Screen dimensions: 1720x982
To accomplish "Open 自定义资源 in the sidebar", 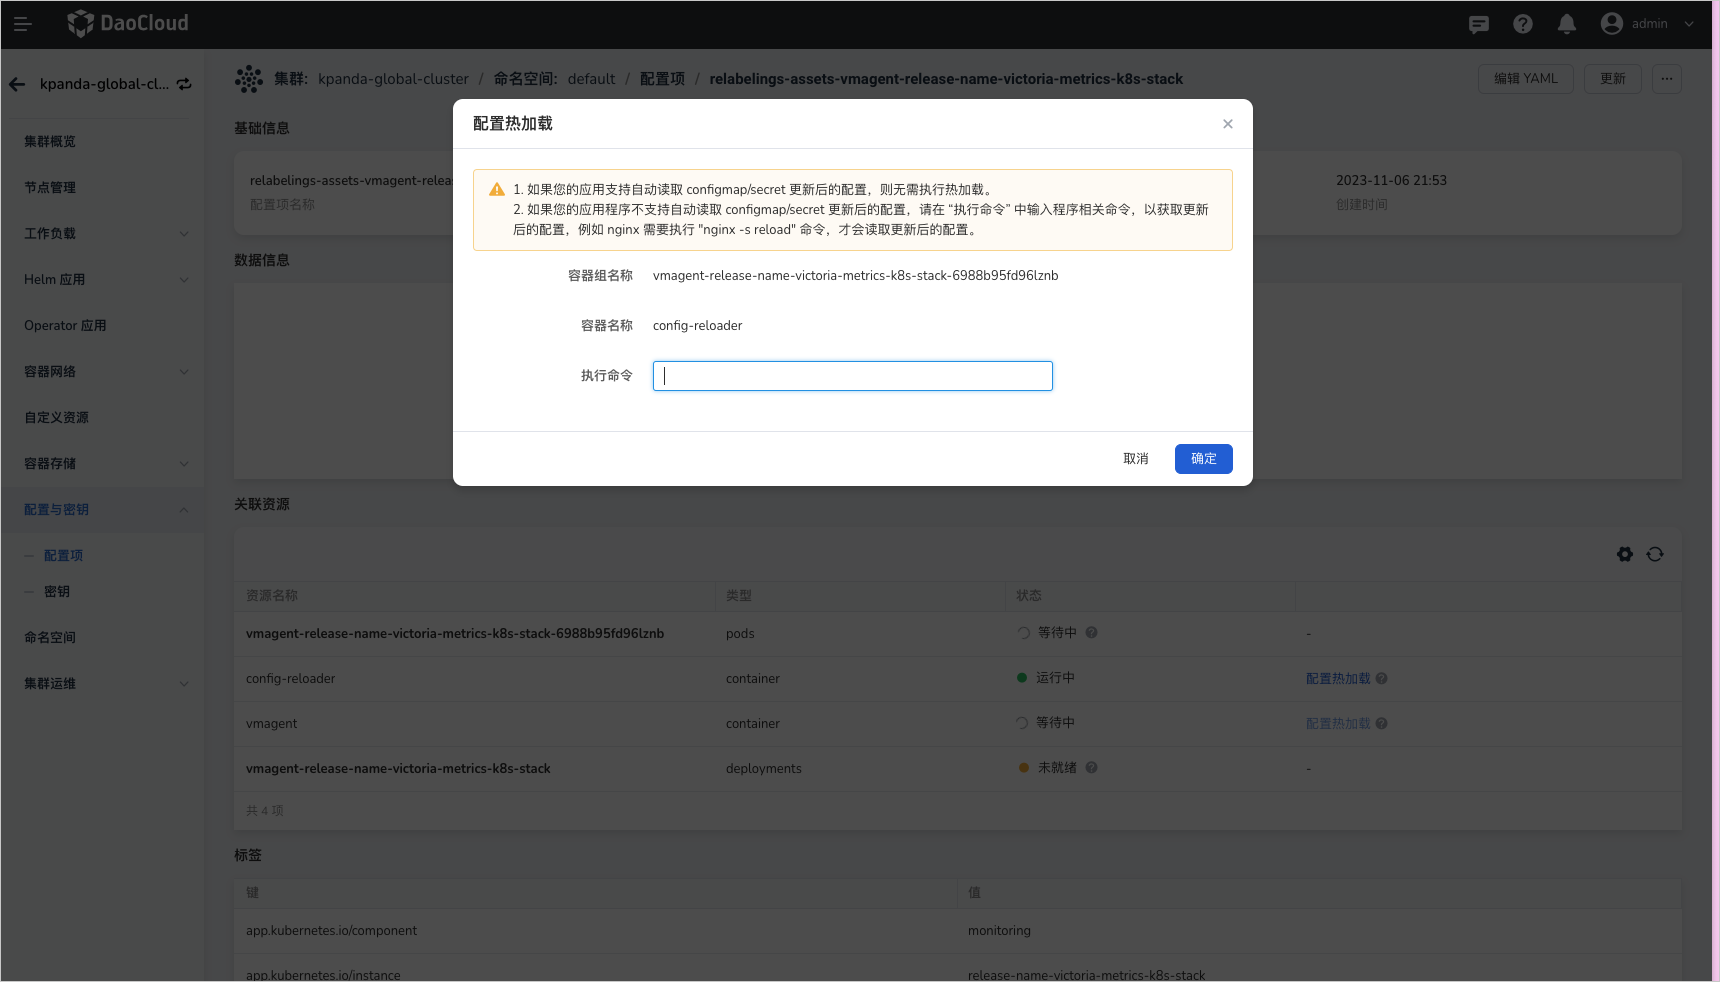I will coord(57,418).
